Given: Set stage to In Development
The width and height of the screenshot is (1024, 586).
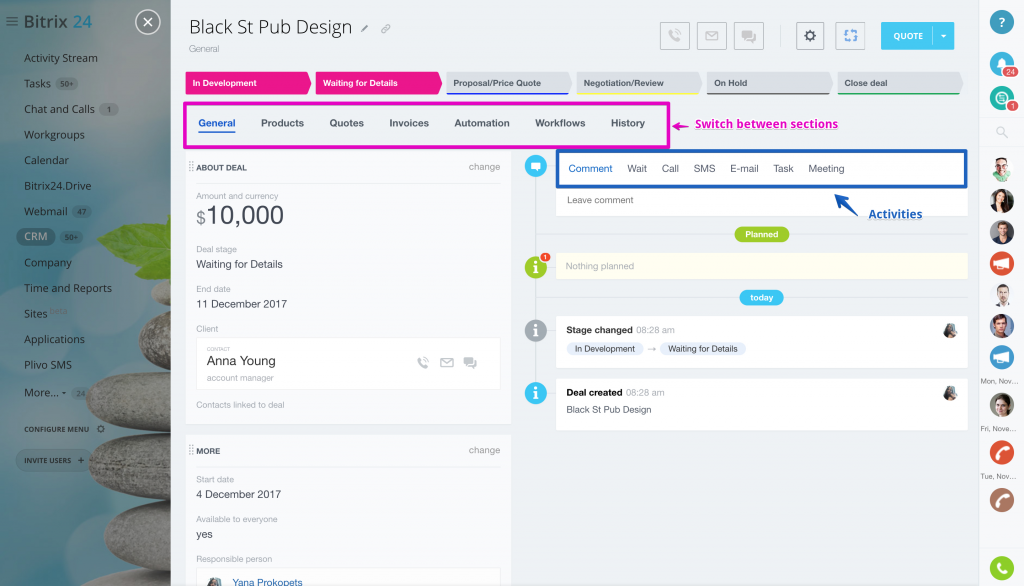Looking at the screenshot, I should (248, 83).
